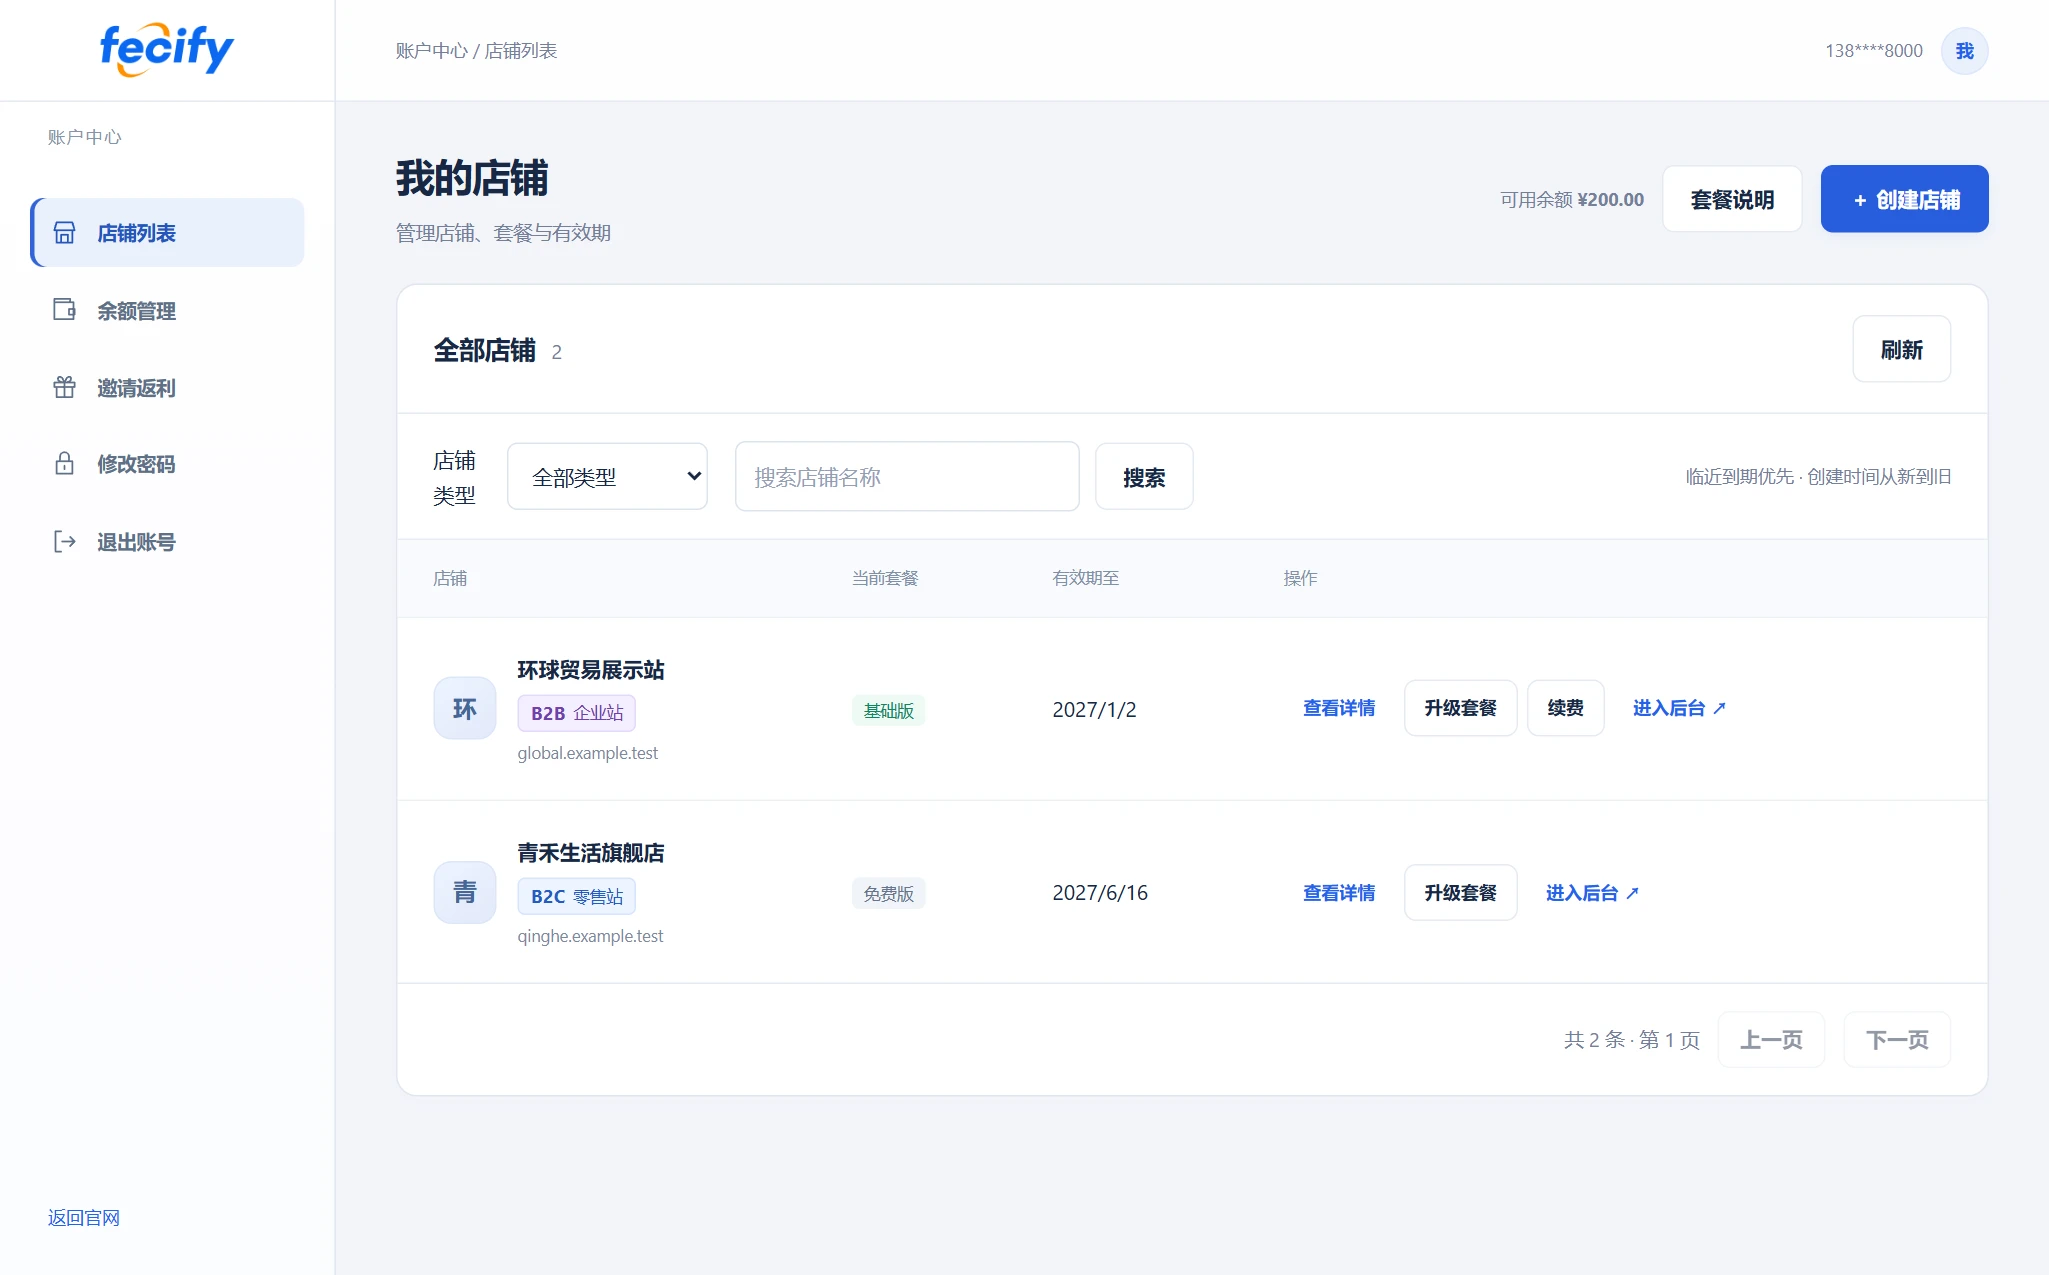This screenshot has width=2049, height=1275.
Task: Open 套餐说明 plan description
Action: [x=1732, y=199]
